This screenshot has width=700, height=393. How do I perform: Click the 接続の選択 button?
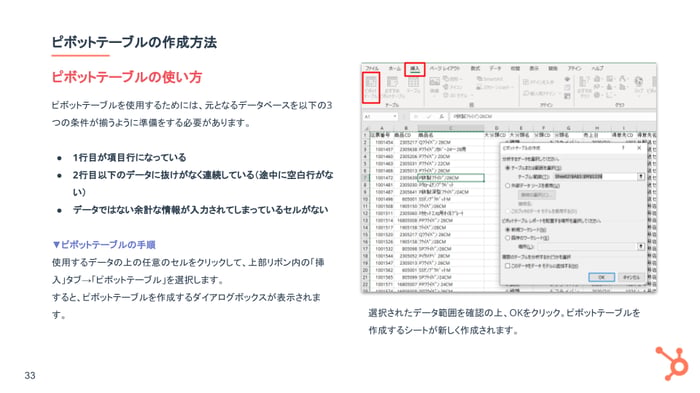click(536, 195)
